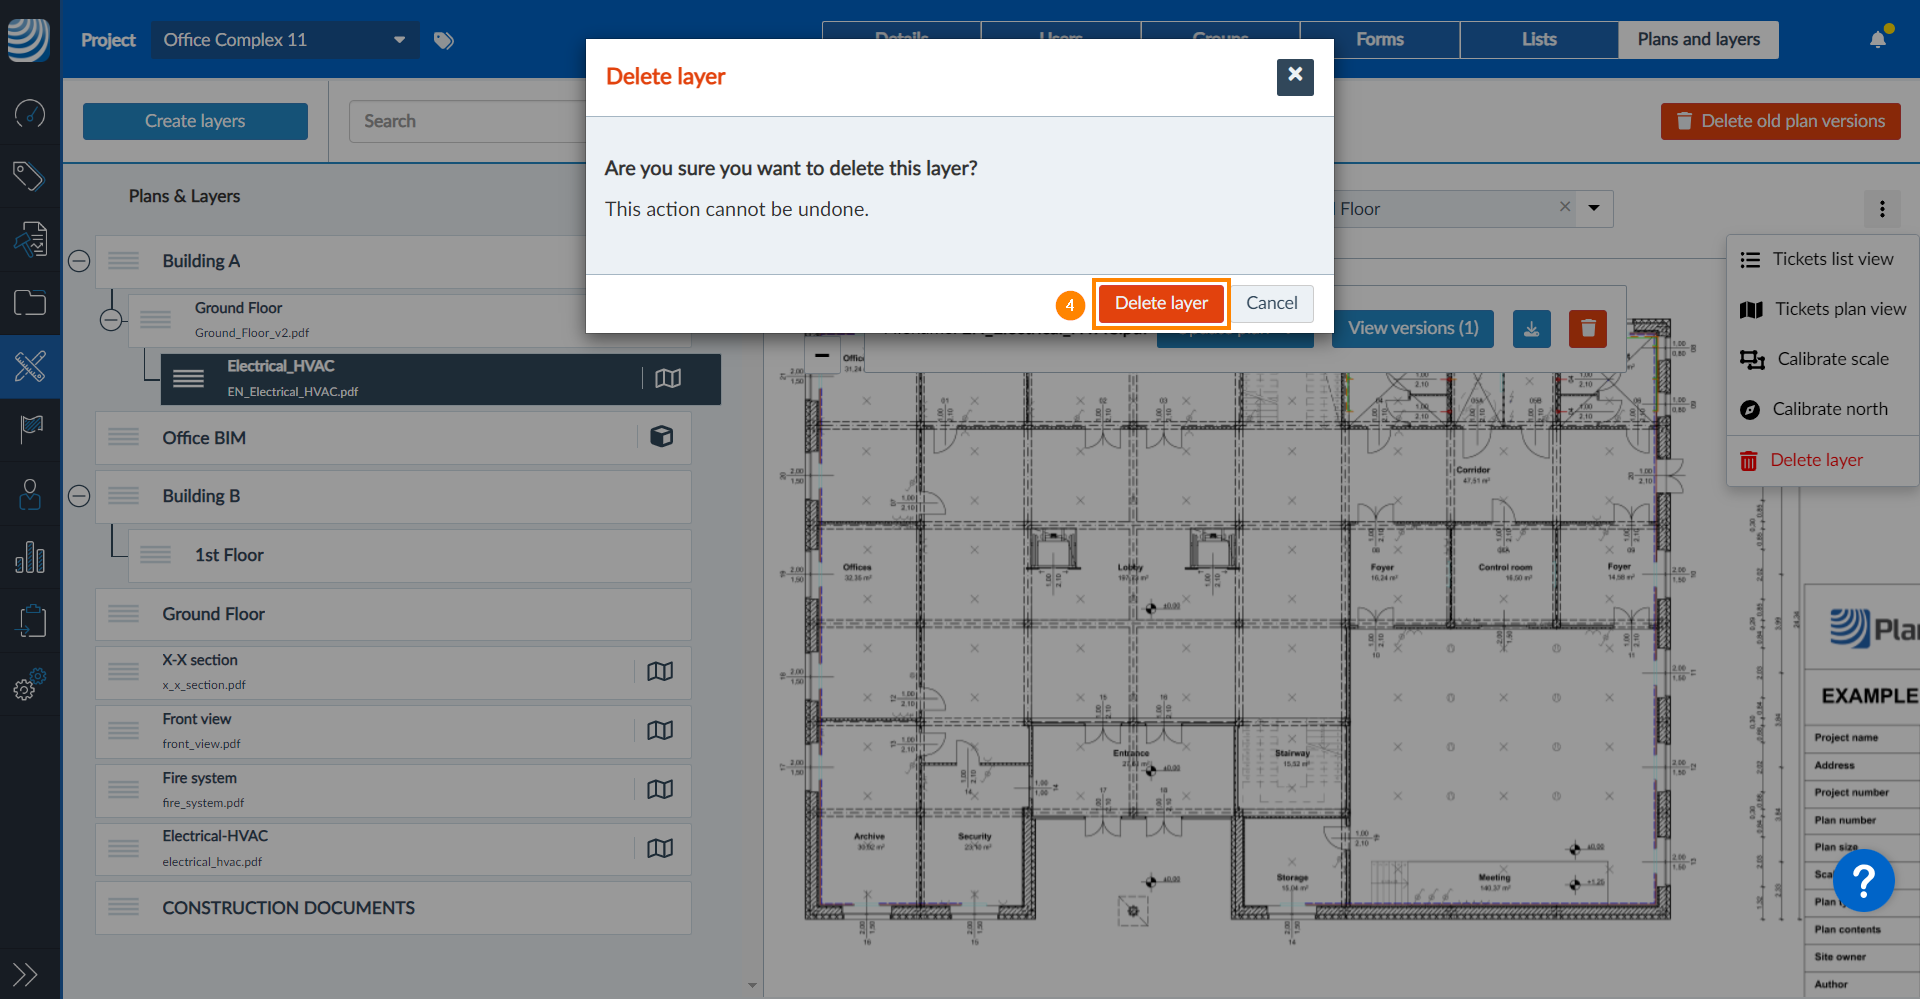The height and width of the screenshot is (999, 1920).
Task: Select Calibrate scale from the menu
Action: (1832, 359)
